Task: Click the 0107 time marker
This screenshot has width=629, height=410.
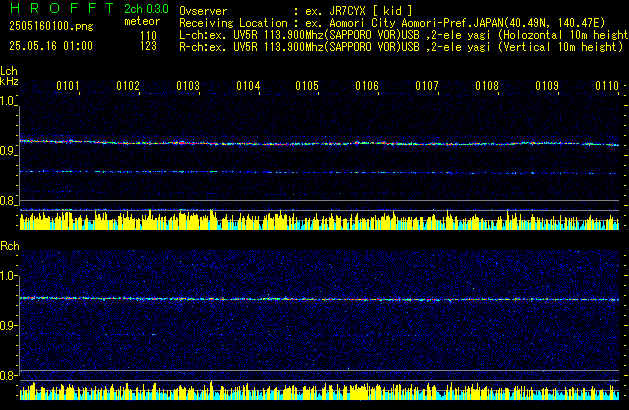Action: 427,86
